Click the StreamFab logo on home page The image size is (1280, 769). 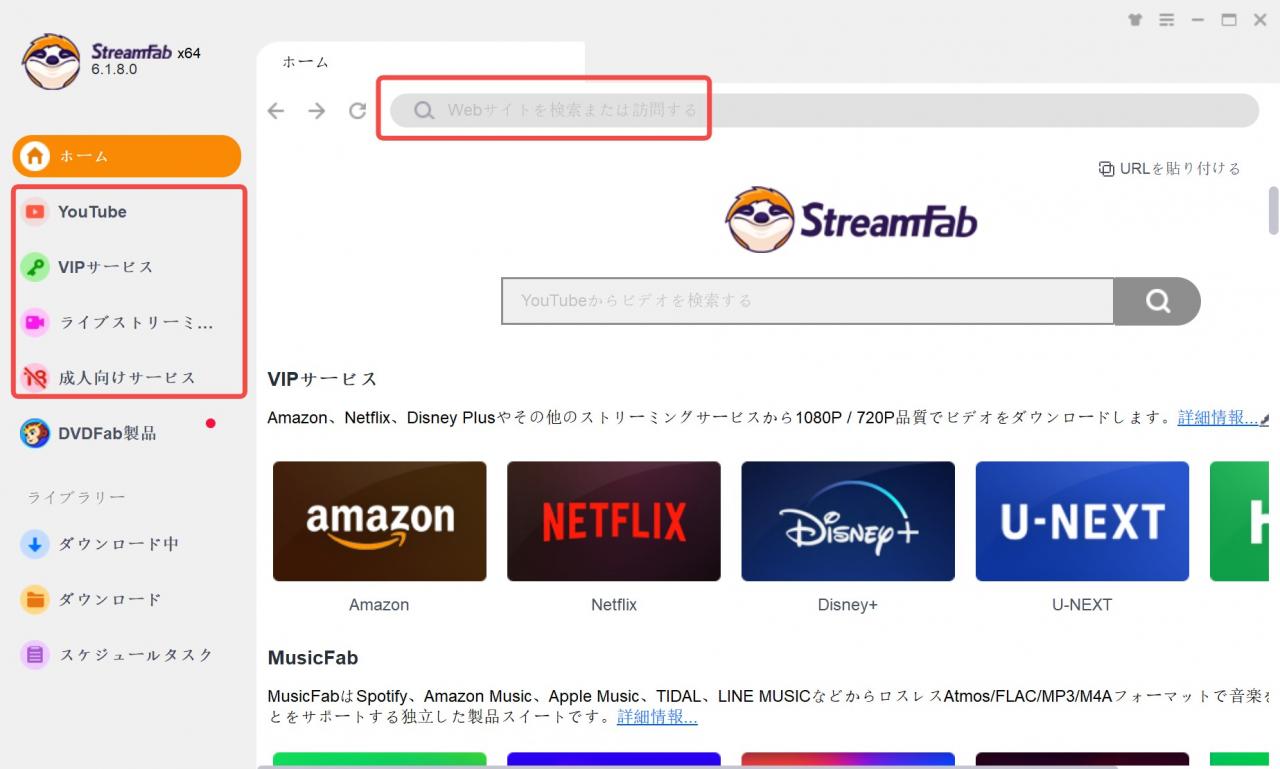pyautogui.click(x=851, y=219)
